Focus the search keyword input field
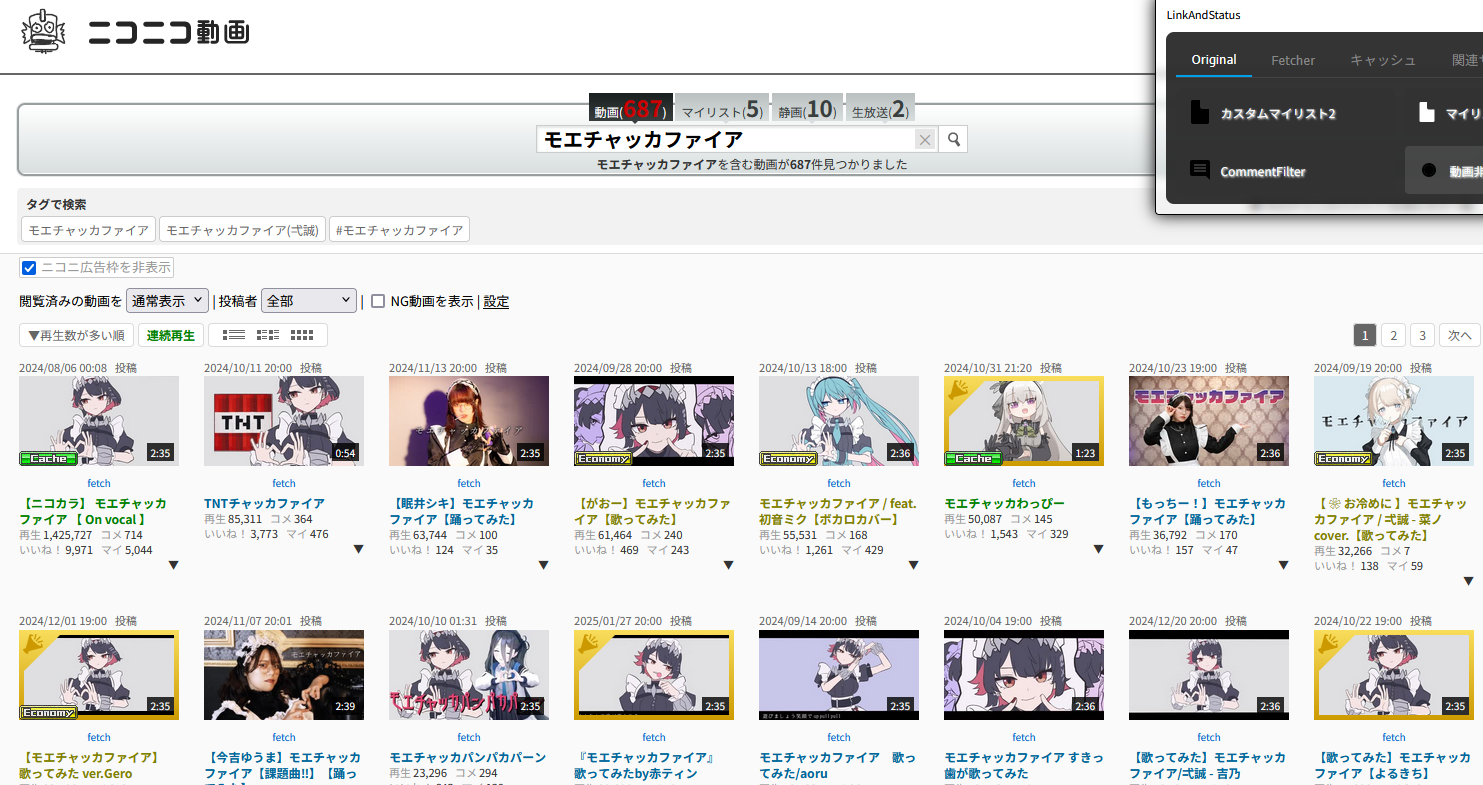This screenshot has height=785, width=1483. click(x=725, y=139)
